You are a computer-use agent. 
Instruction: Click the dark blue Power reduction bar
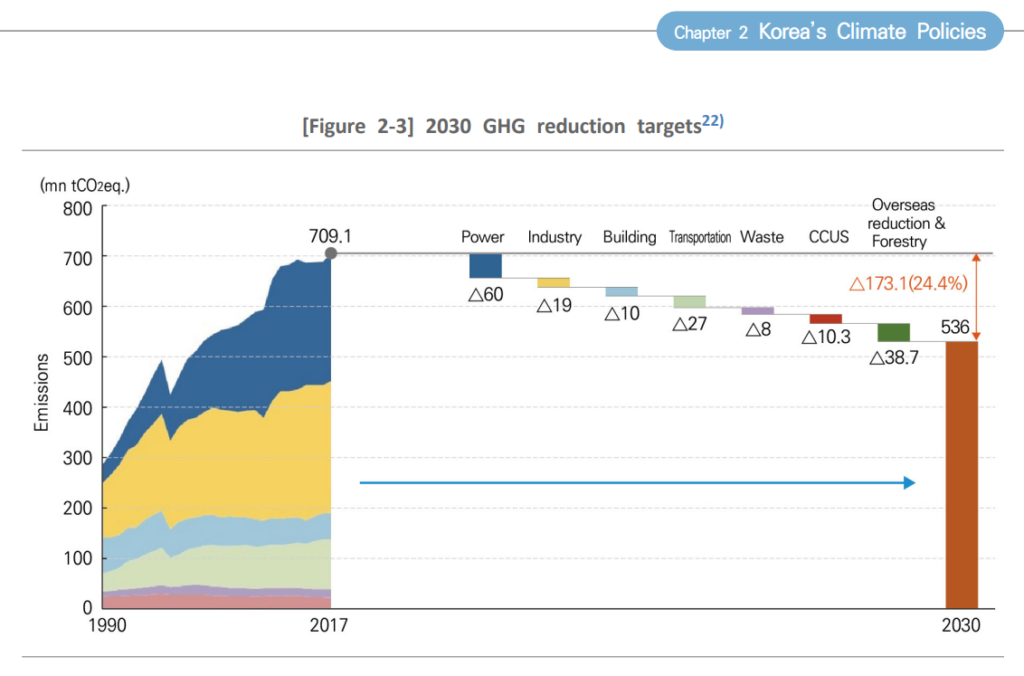click(x=485, y=265)
